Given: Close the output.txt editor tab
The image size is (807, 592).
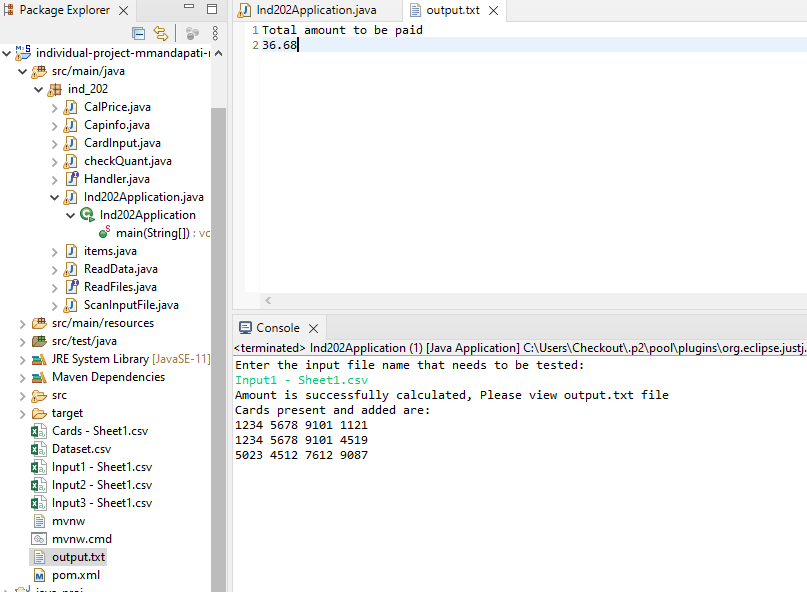Looking at the screenshot, I should pyautogui.click(x=493, y=10).
